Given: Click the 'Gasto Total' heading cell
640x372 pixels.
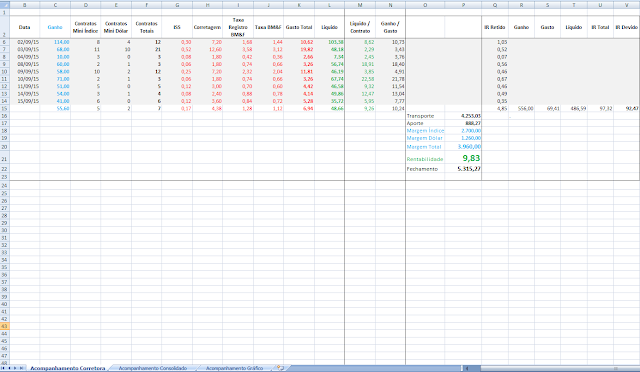Looking at the screenshot, I should (299, 27).
